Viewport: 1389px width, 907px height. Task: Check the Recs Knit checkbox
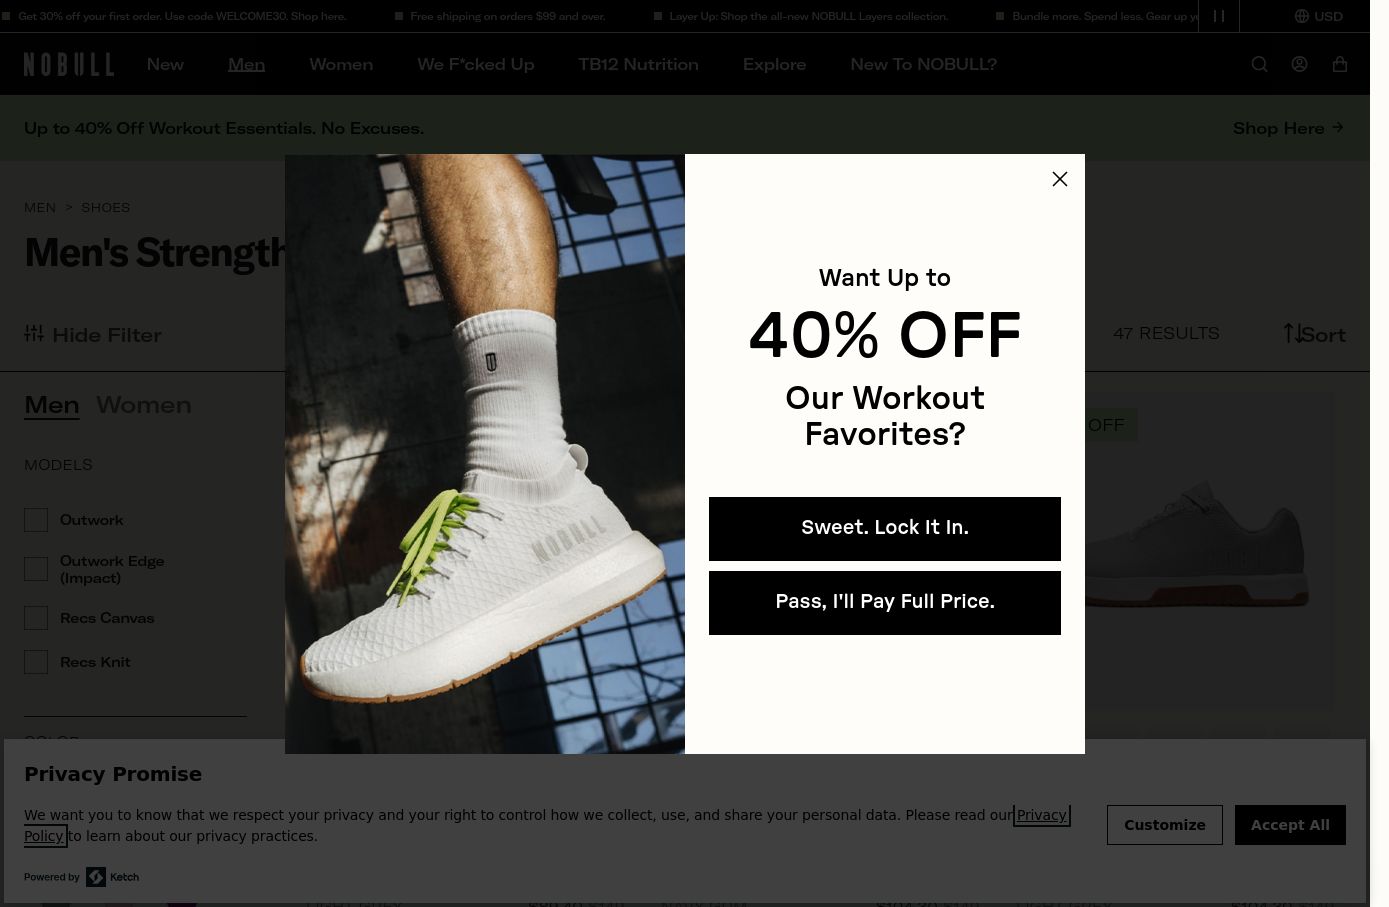pyautogui.click(x=36, y=662)
